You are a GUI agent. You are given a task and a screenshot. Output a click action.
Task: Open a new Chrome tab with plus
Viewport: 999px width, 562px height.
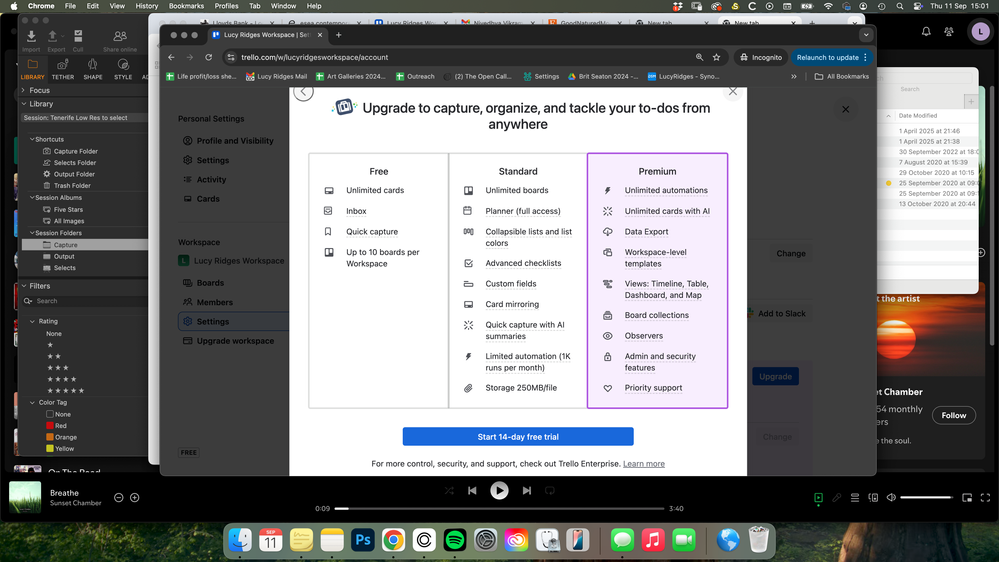338,35
